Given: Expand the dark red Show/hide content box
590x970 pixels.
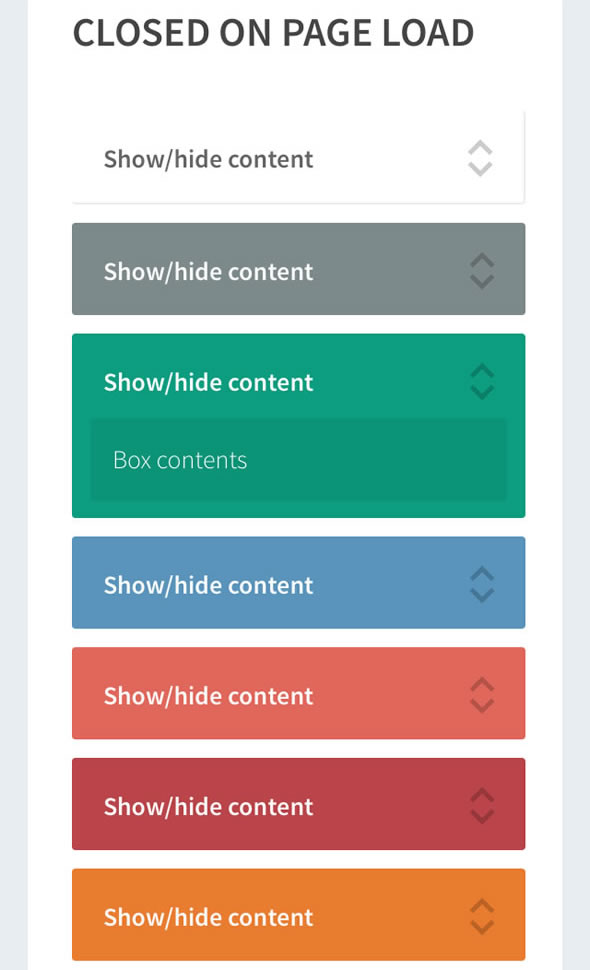Looking at the screenshot, I should pyautogui.click(x=299, y=804).
